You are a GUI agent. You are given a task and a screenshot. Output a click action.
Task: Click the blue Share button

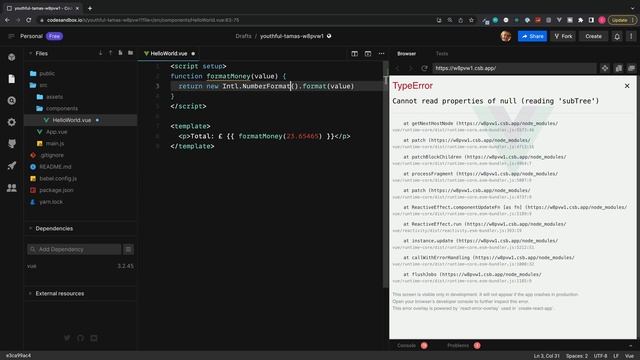coord(532,36)
